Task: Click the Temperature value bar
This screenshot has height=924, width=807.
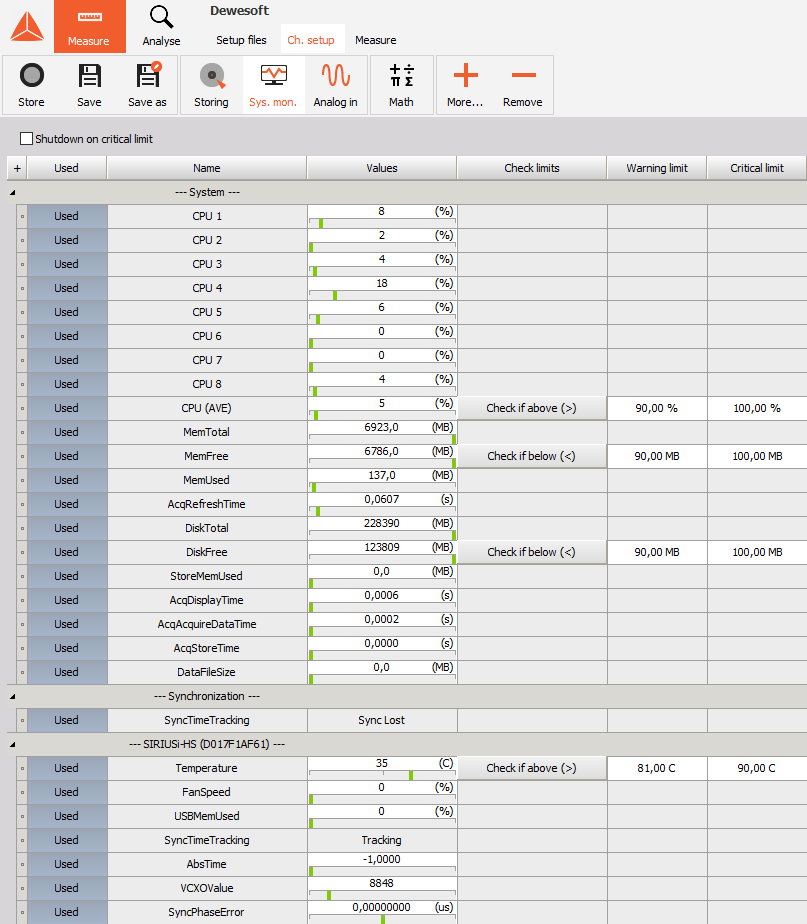Action: coord(382,768)
